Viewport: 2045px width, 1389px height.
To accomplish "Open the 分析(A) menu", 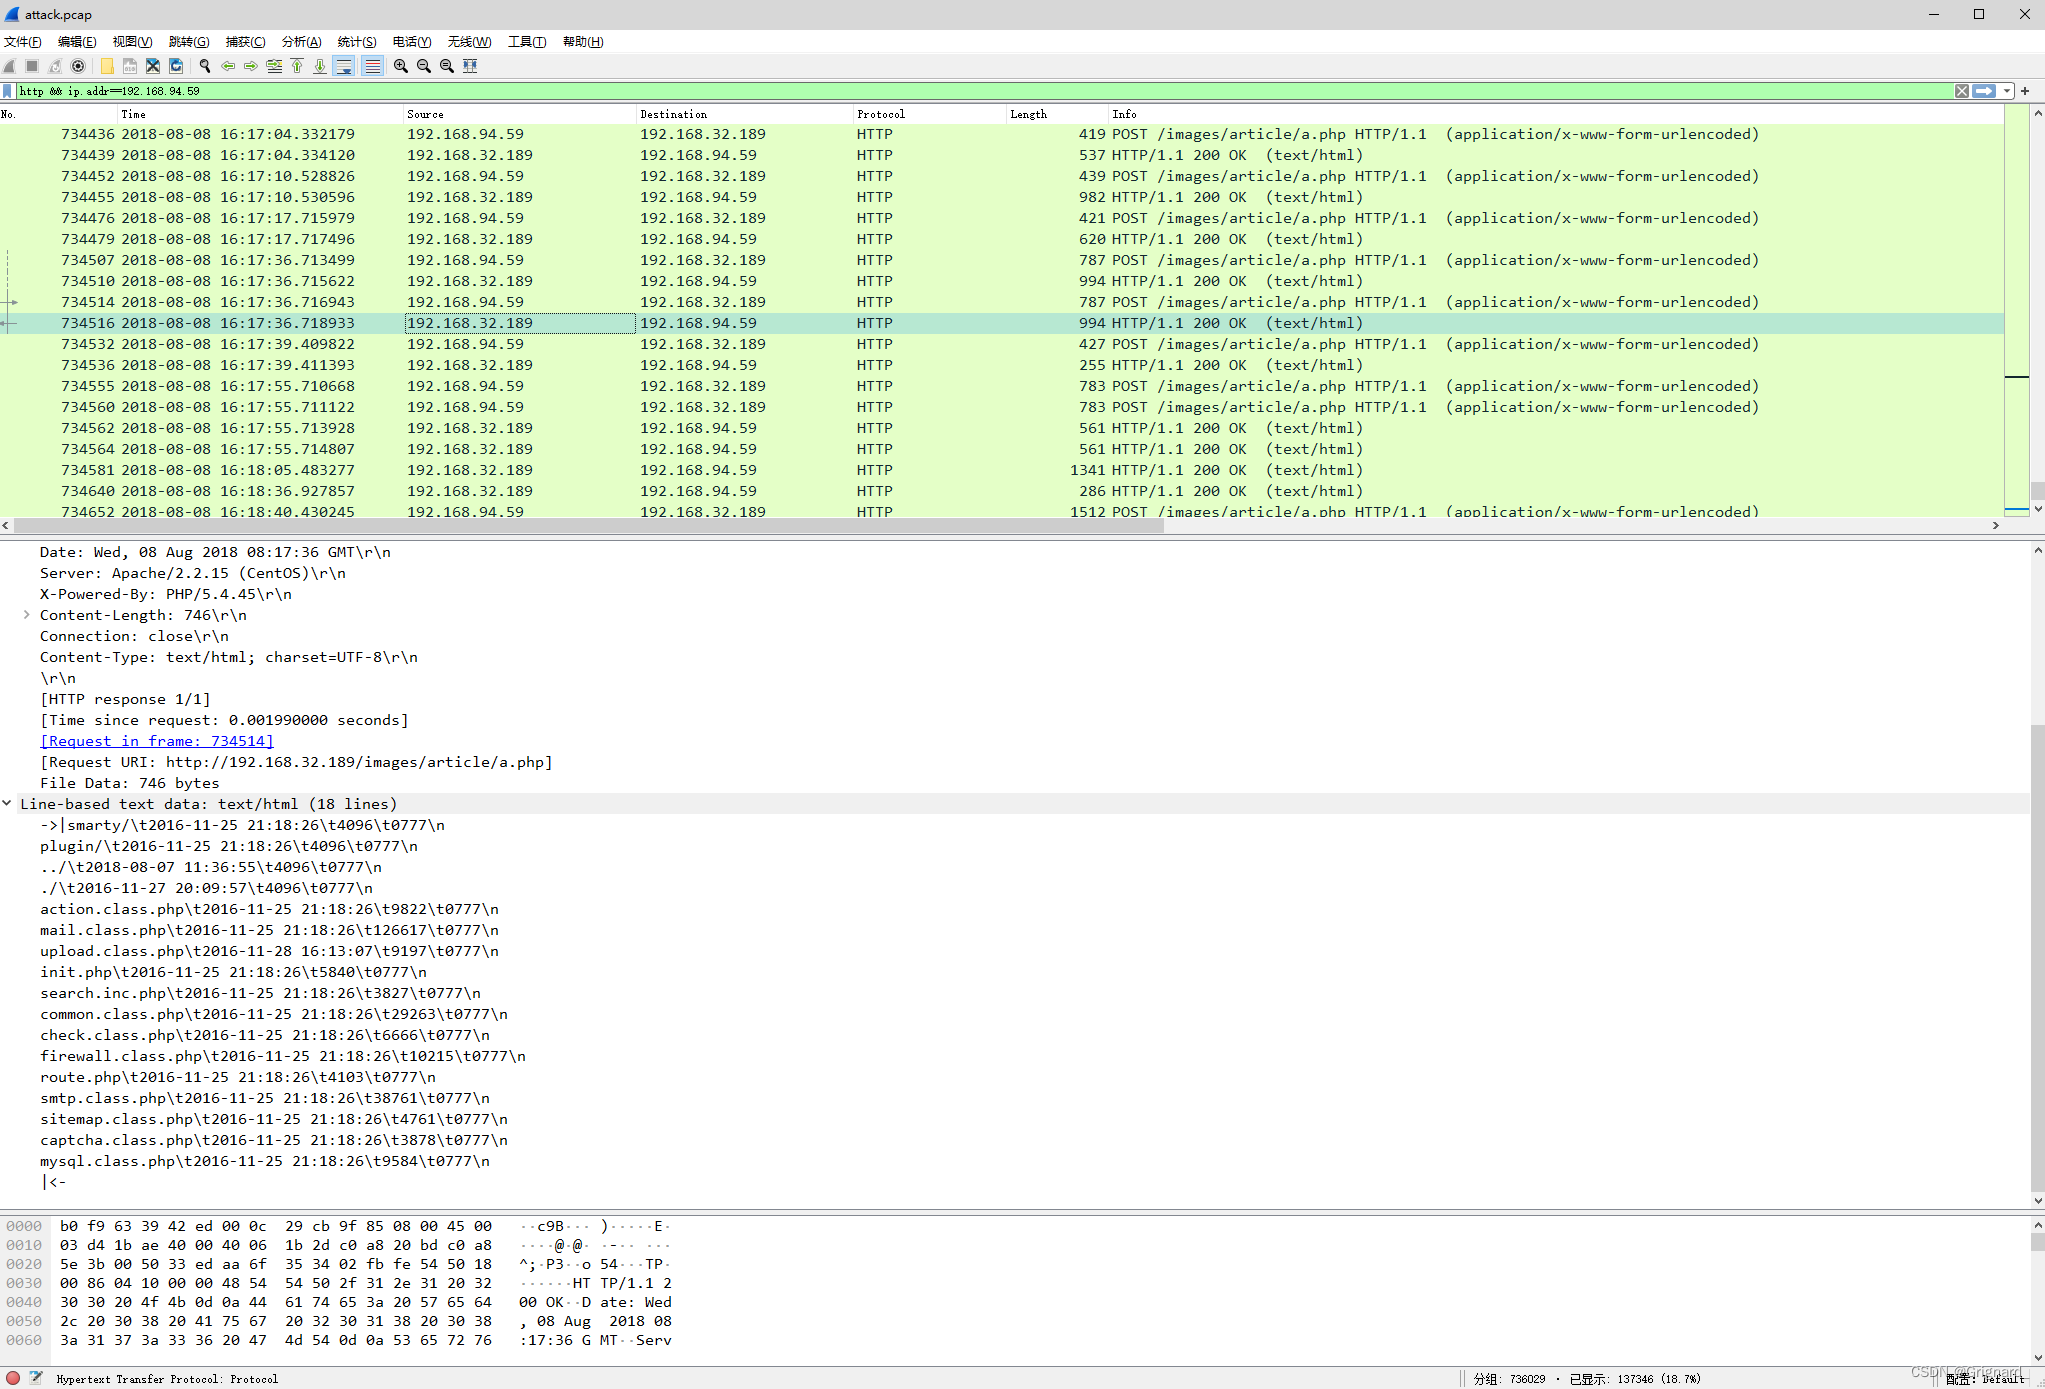I will 301,42.
